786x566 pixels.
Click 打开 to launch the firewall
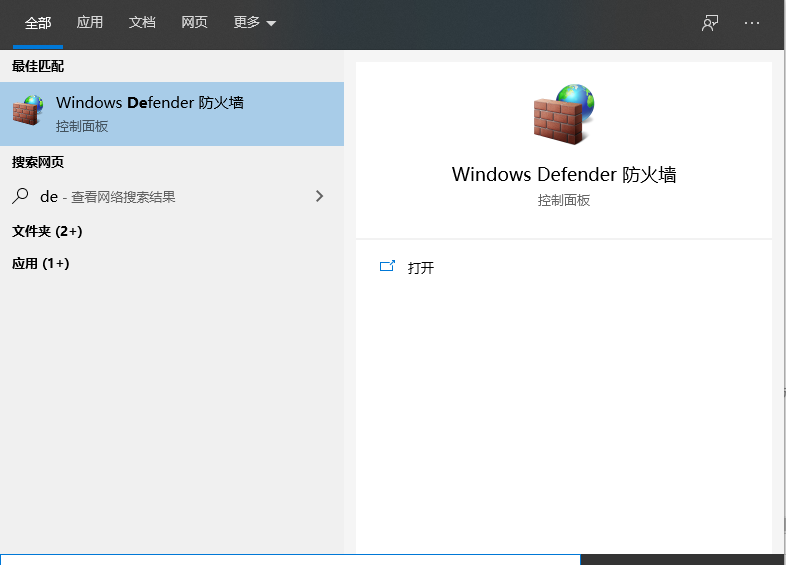click(x=421, y=268)
